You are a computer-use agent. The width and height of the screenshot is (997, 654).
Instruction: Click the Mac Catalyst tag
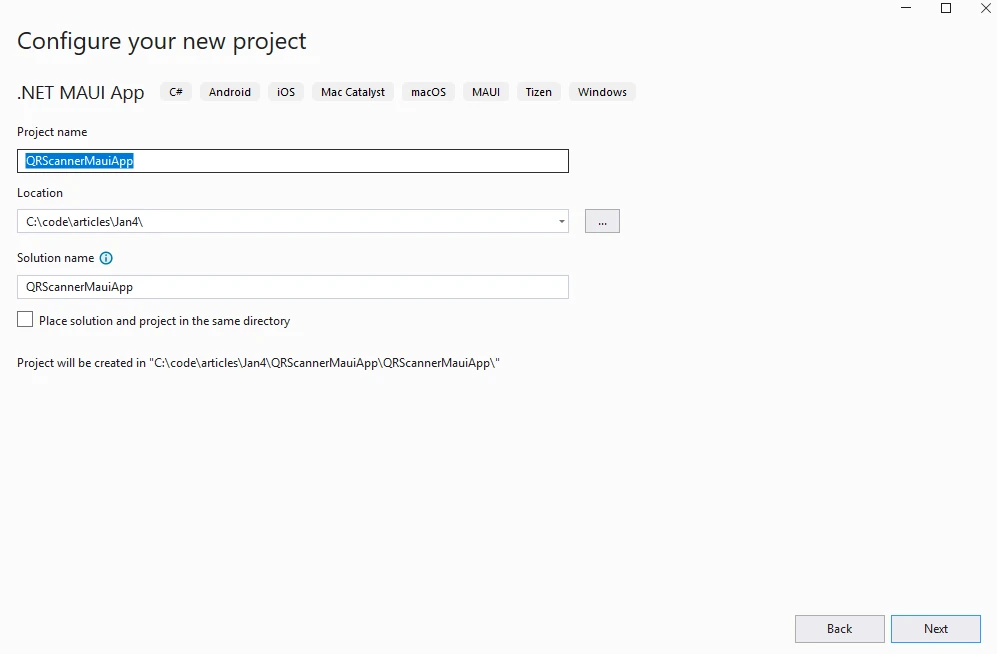coord(353,92)
